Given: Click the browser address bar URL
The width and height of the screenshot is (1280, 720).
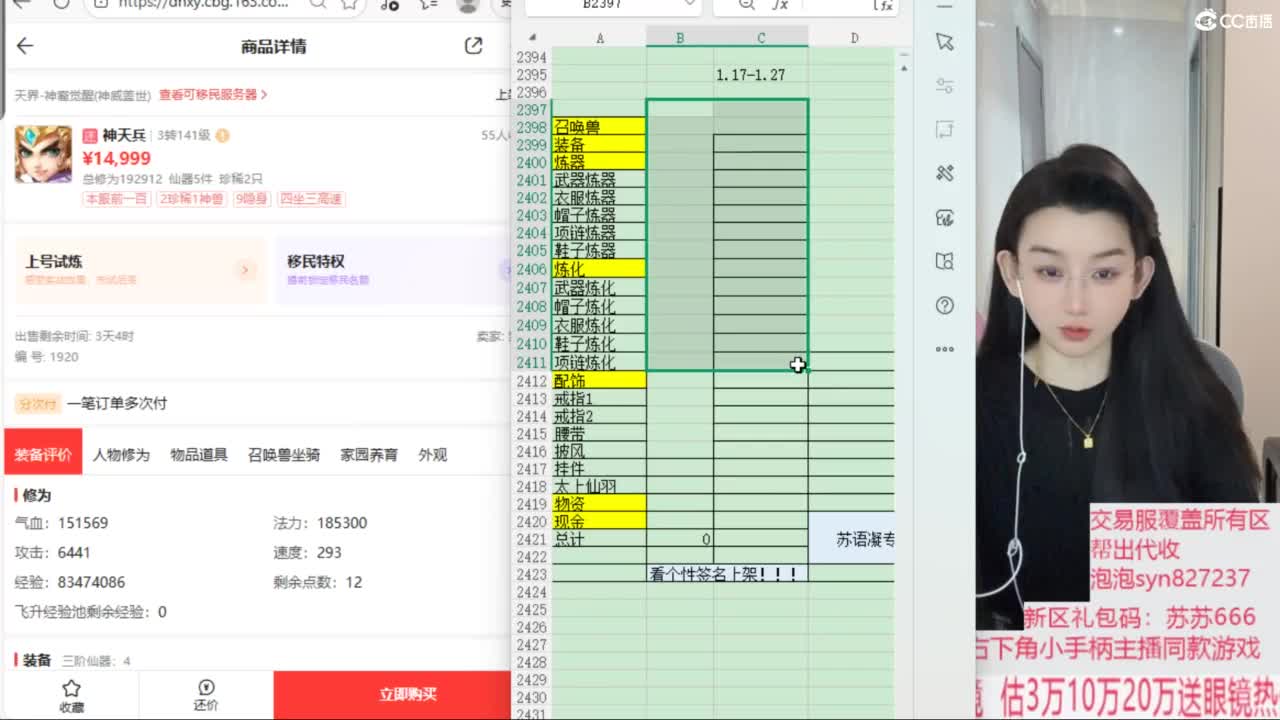Looking at the screenshot, I should coord(204,4).
